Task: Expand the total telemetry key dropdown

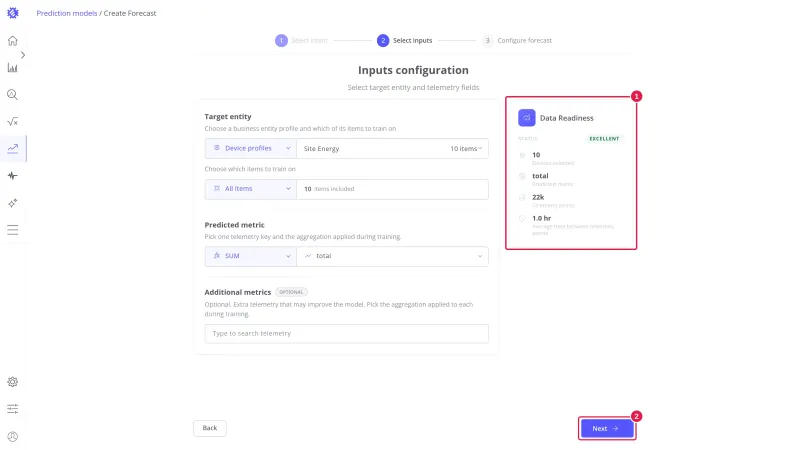Action: [x=392, y=256]
